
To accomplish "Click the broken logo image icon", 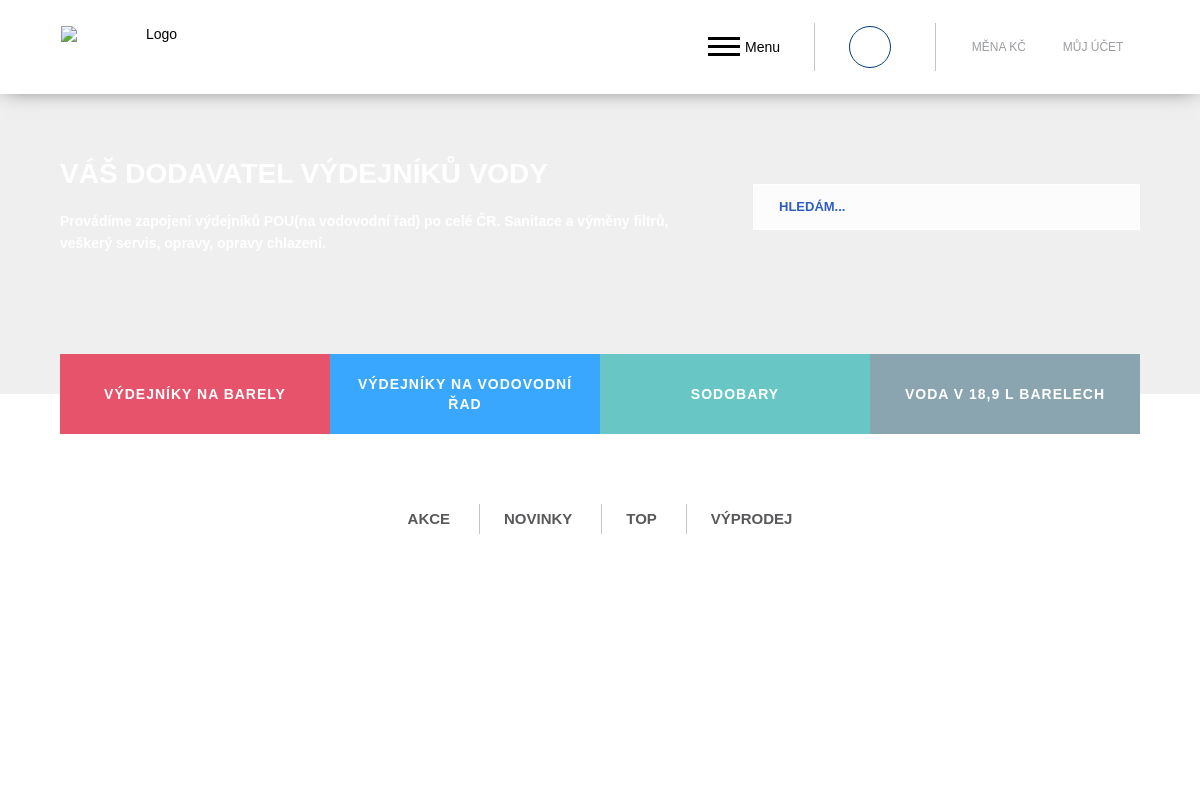I will pos(69,34).
